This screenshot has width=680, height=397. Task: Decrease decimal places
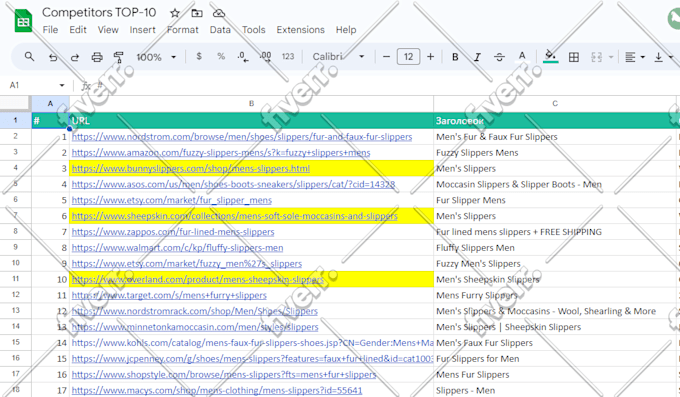(242, 57)
